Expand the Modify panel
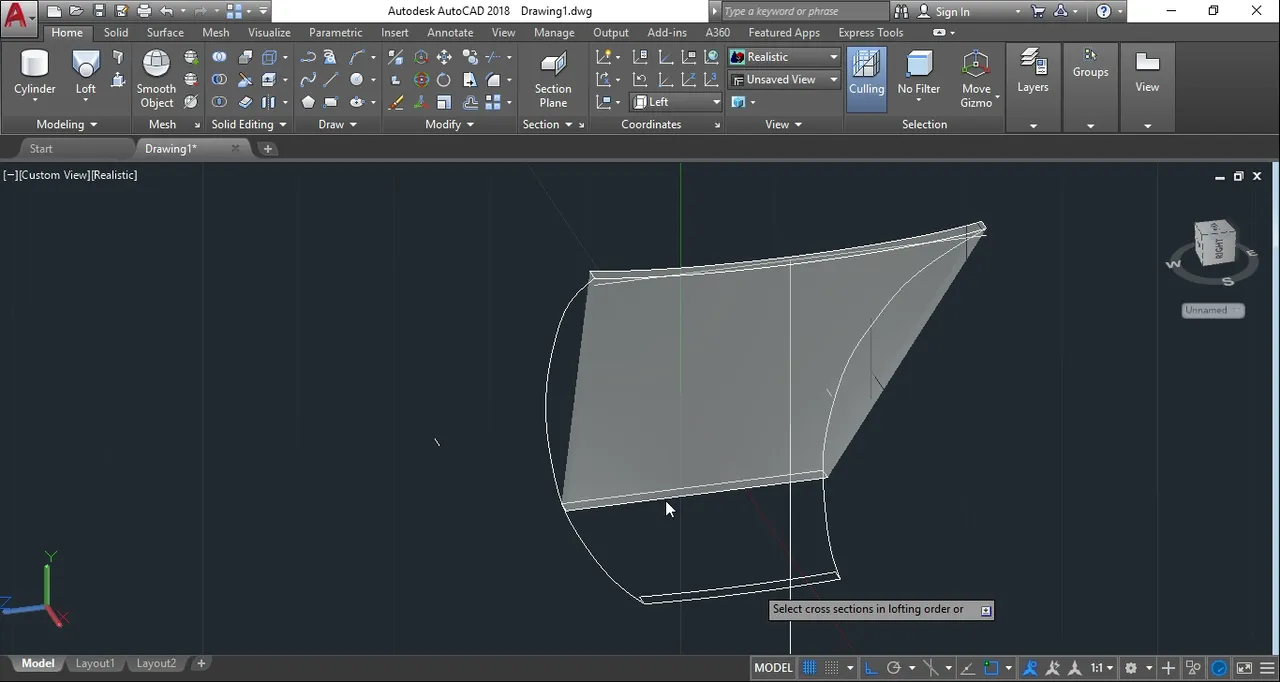 click(448, 124)
